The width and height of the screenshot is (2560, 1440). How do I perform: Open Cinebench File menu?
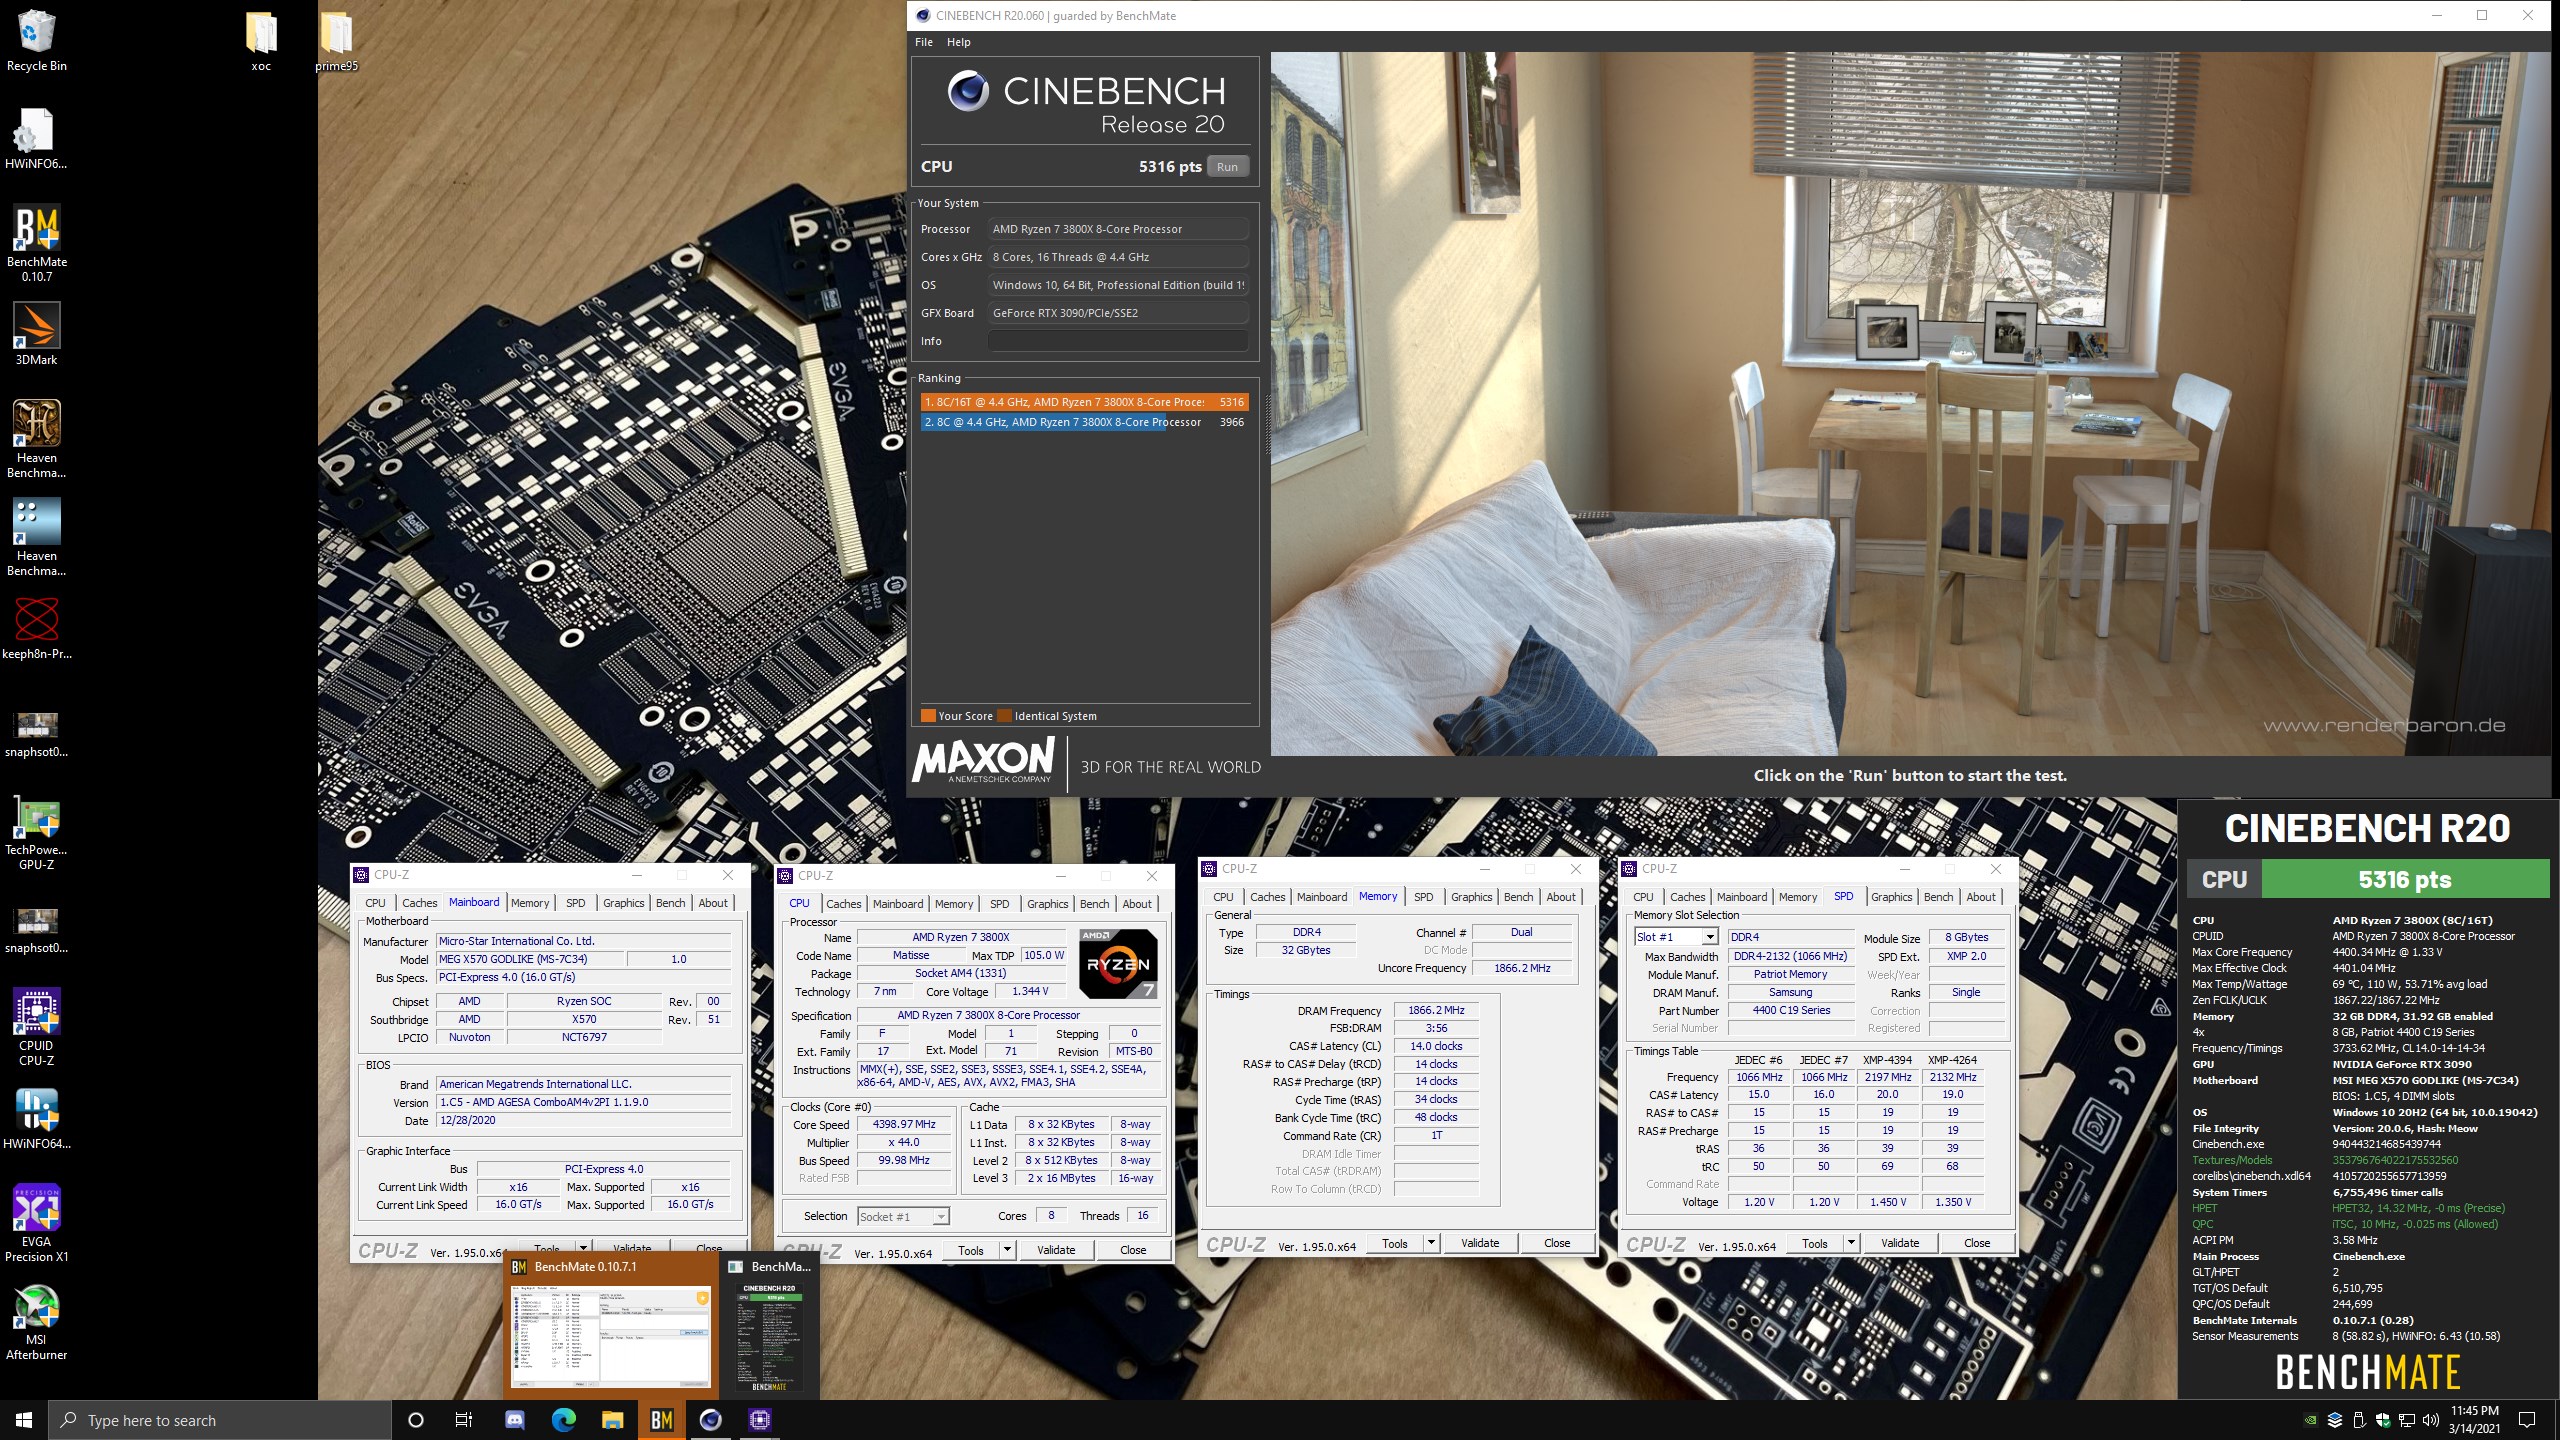point(923,42)
